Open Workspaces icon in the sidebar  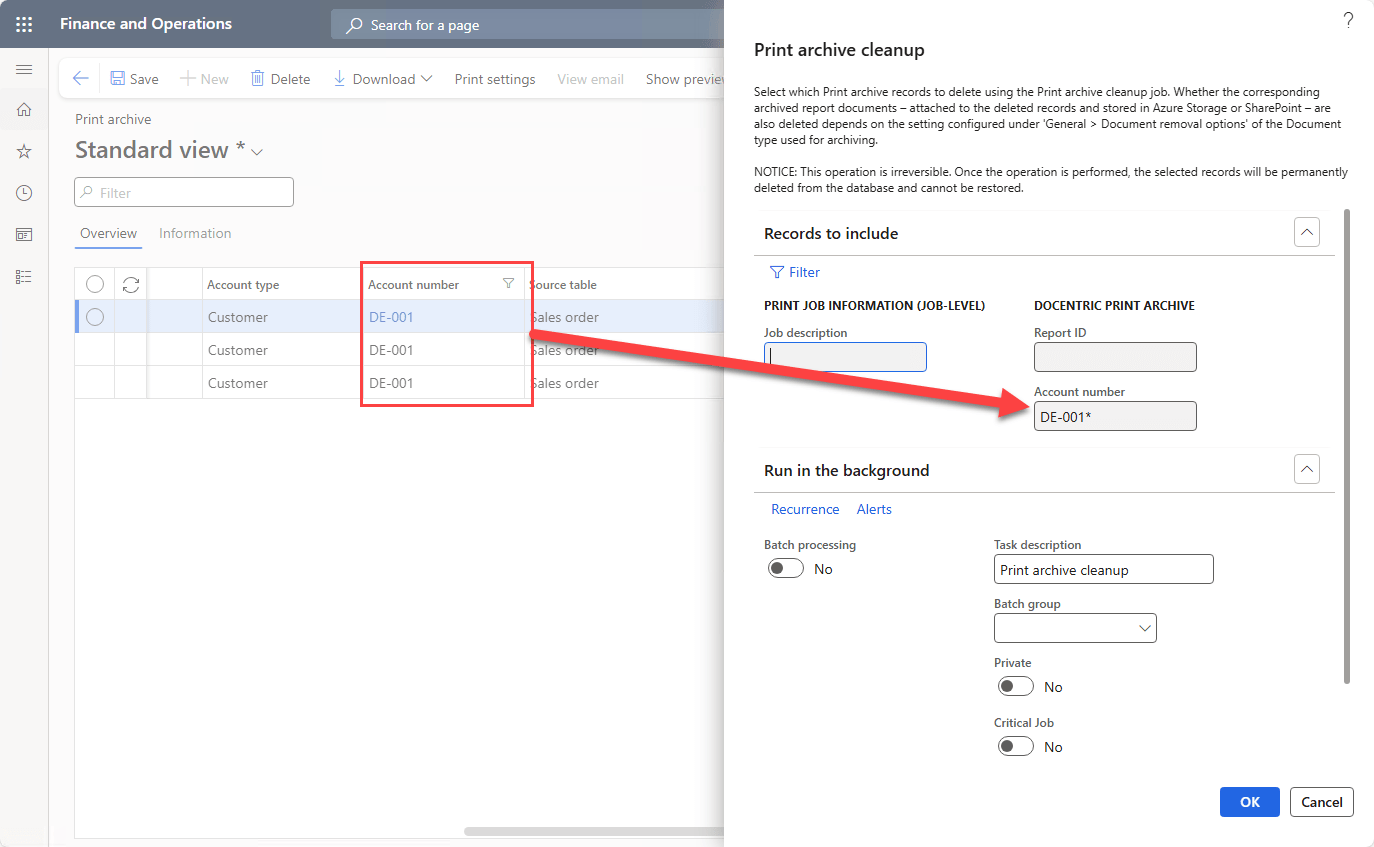24,234
